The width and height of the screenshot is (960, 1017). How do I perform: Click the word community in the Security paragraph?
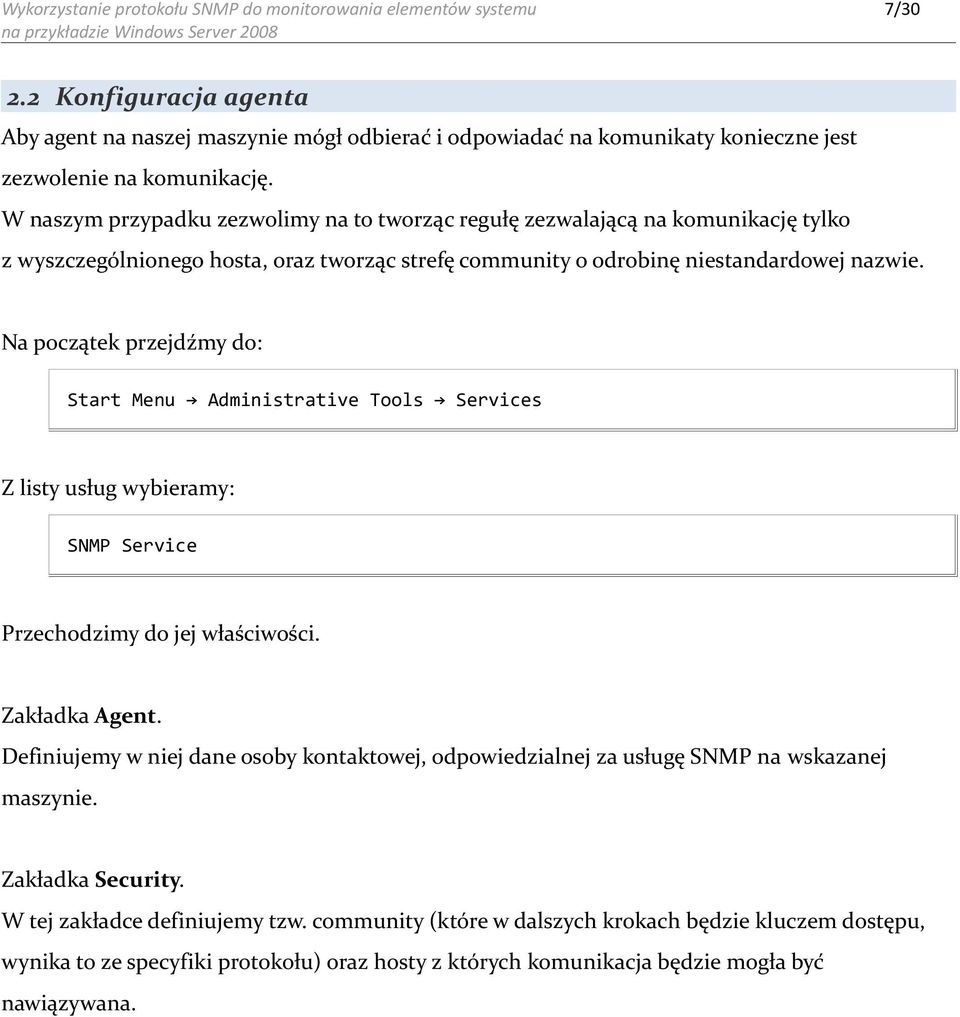(x=368, y=921)
